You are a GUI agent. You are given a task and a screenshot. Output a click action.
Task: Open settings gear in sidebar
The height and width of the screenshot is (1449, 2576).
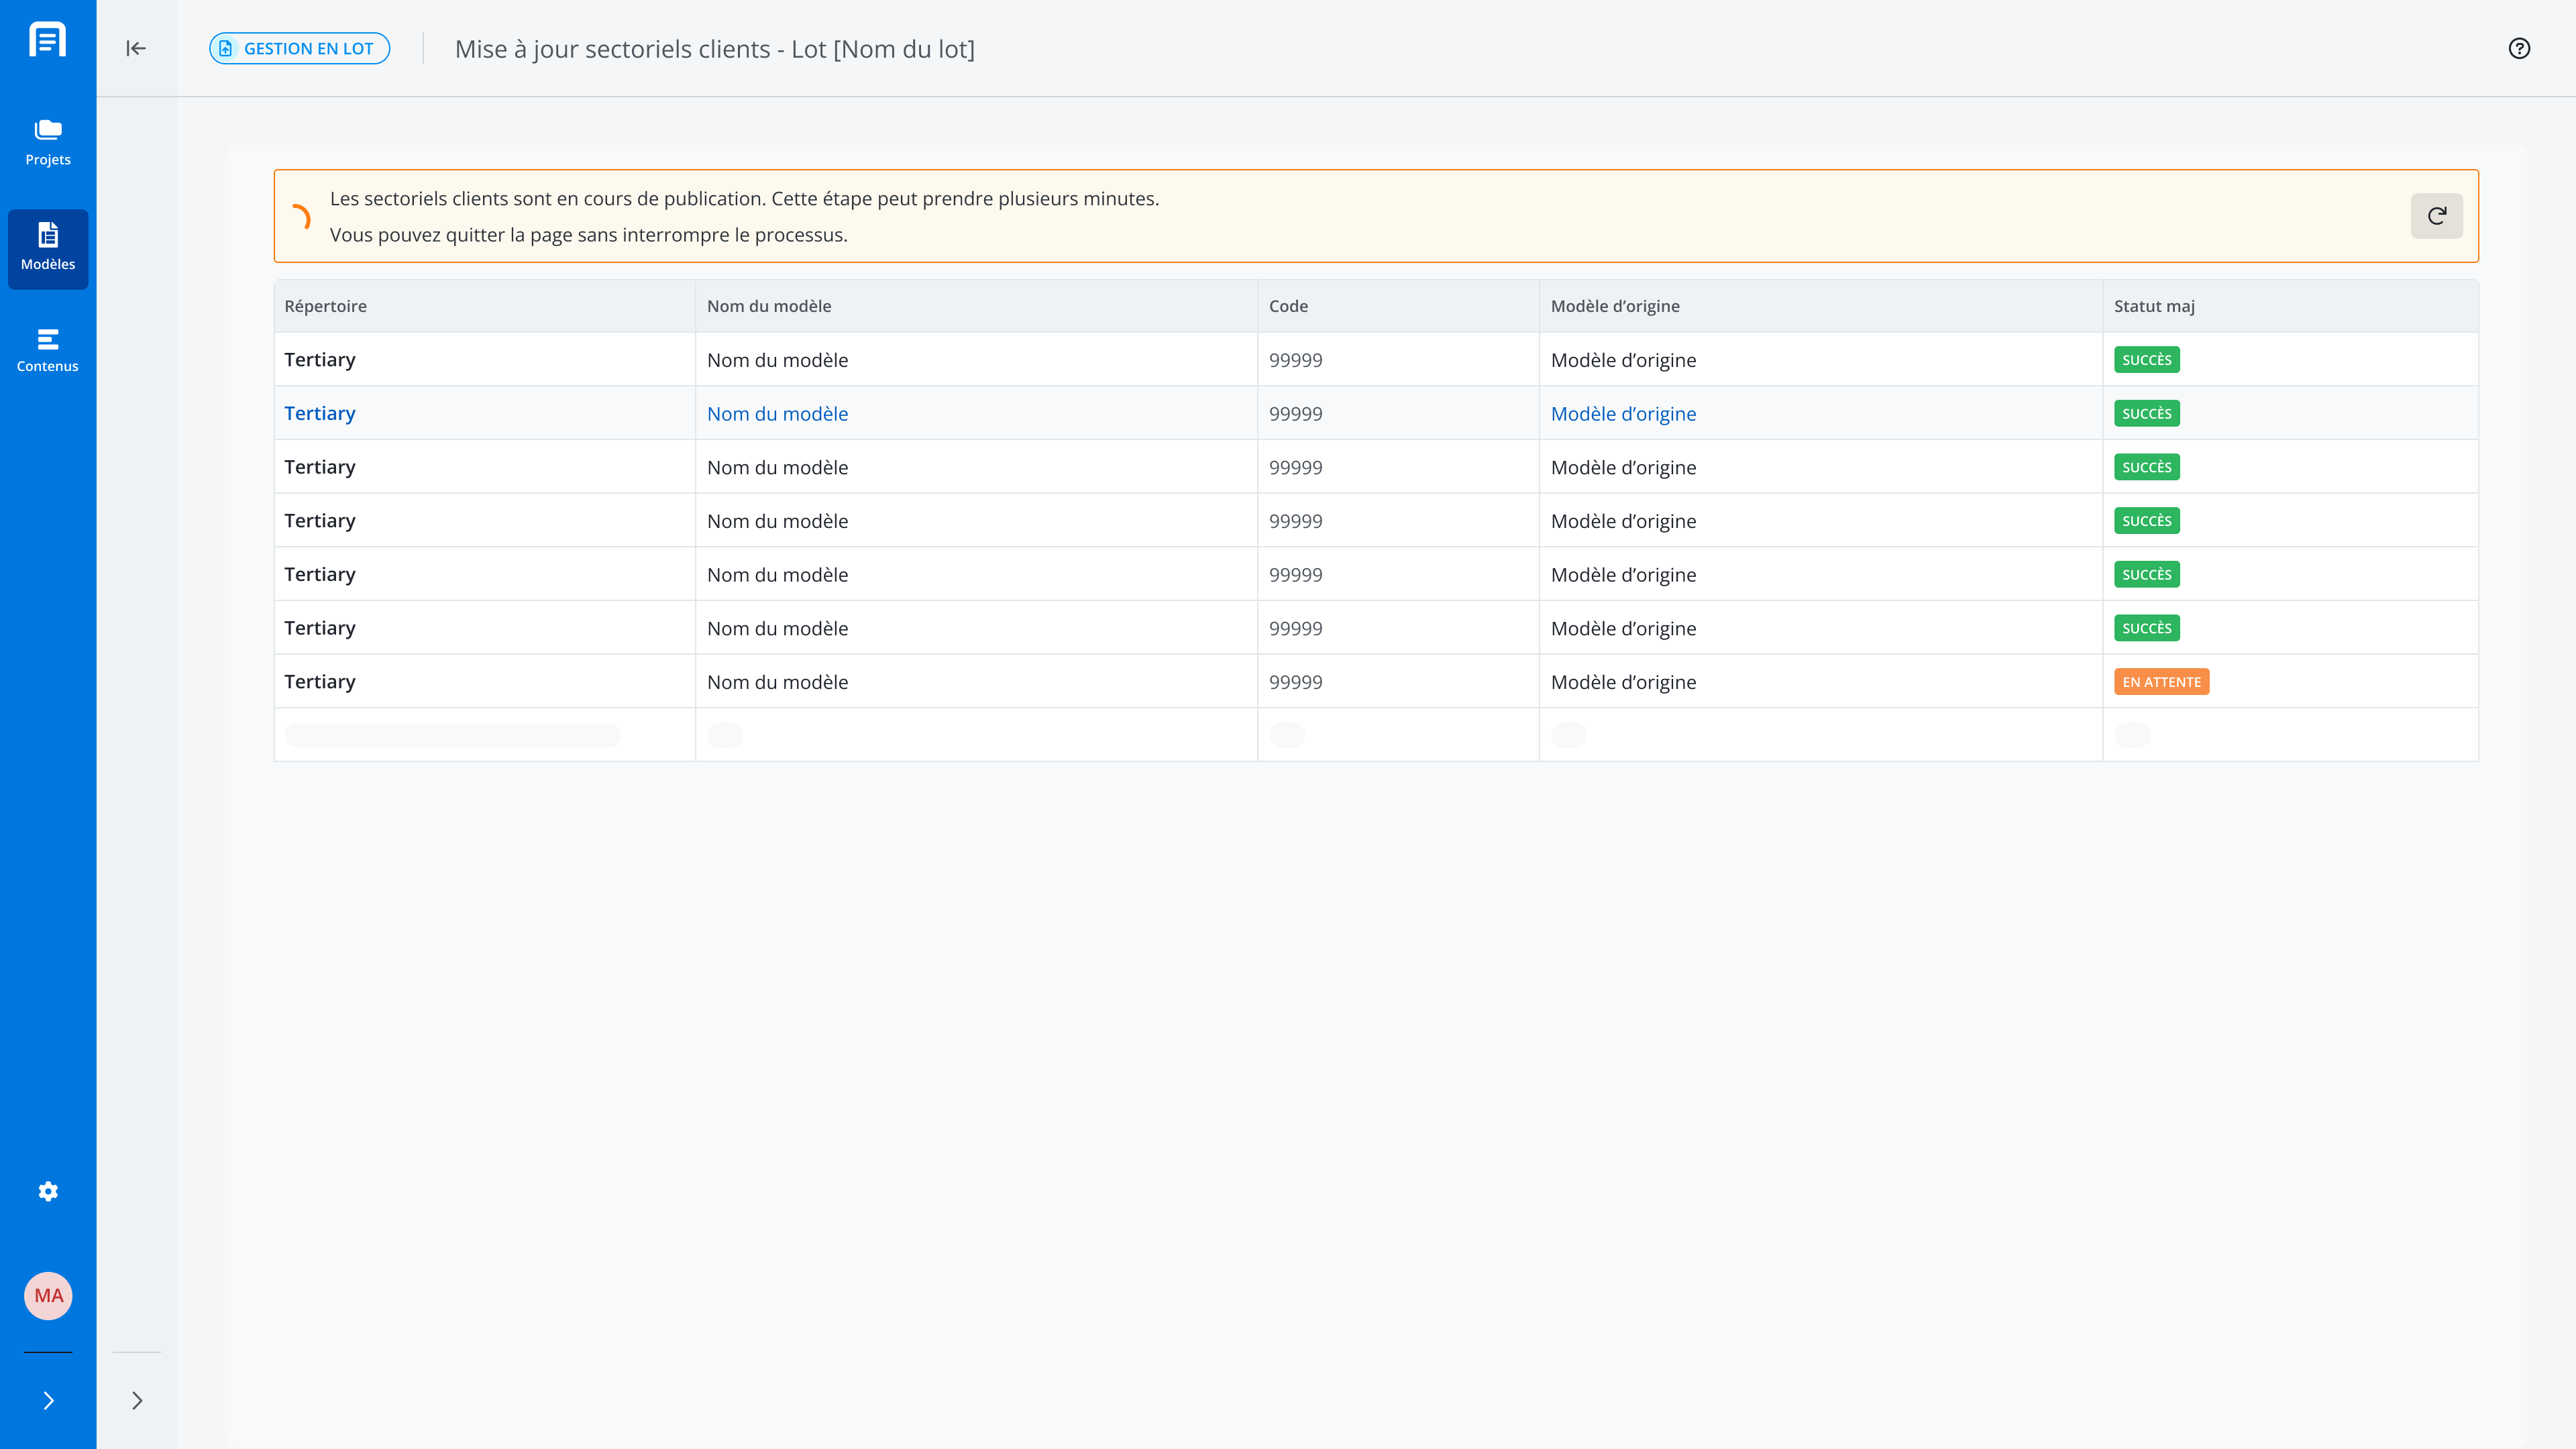click(48, 1191)
